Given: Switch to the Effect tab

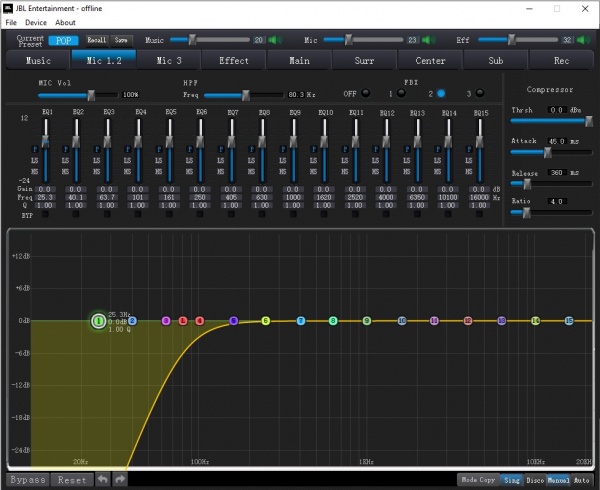Looking at the screenshot, I should 234,60.
